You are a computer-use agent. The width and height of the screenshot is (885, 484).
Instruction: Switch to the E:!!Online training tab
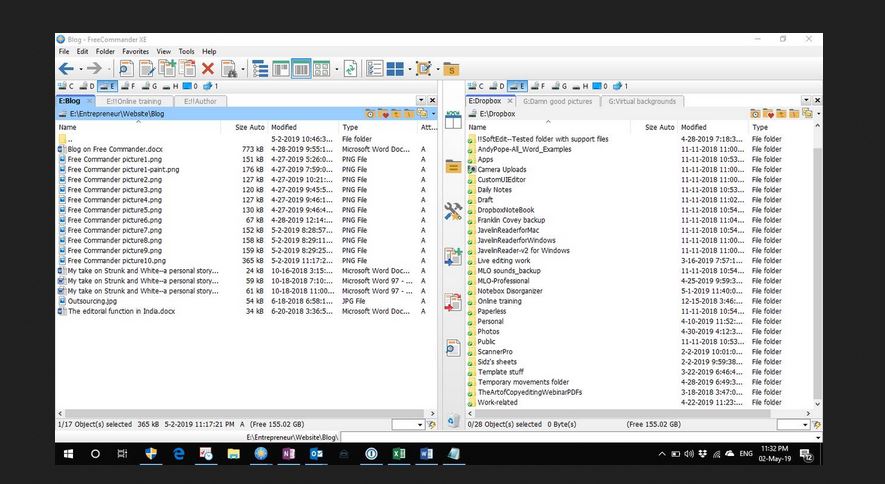(x=134, y=102)
